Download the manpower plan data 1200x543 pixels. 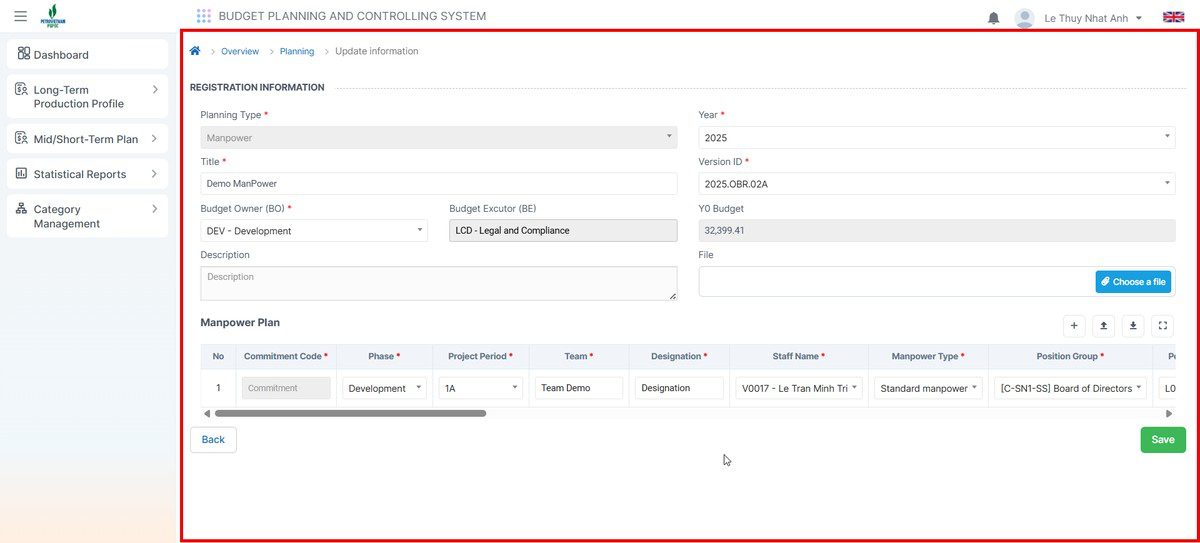[x=1133, y=325]
